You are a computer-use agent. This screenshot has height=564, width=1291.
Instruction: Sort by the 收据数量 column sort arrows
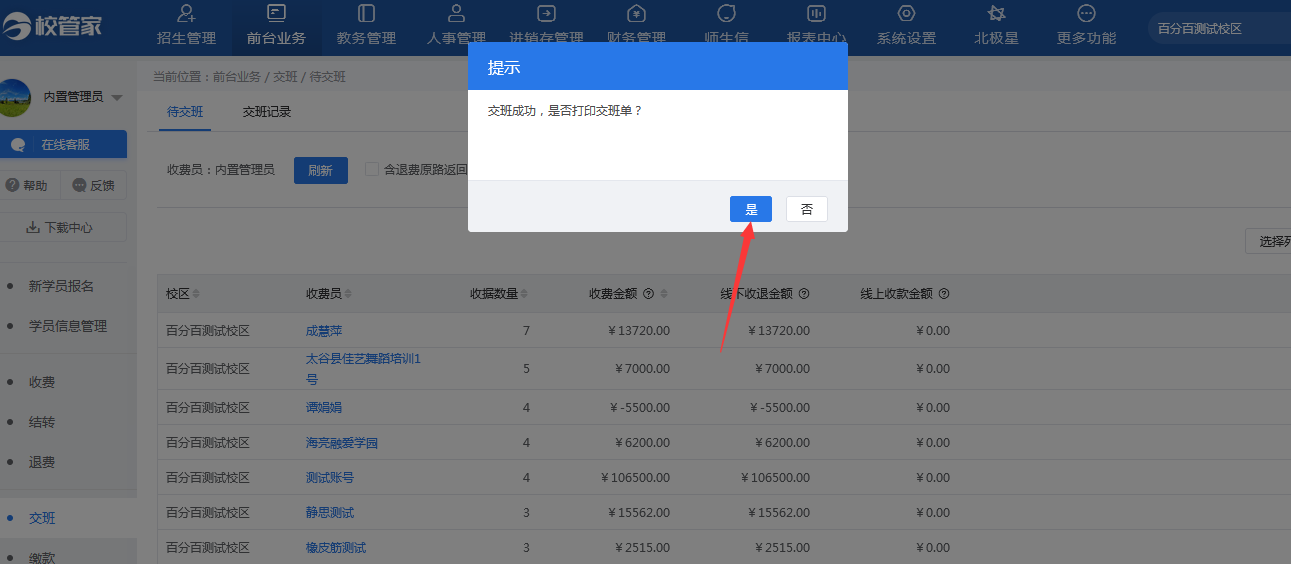pyautogui.click(x=524, y=294)
